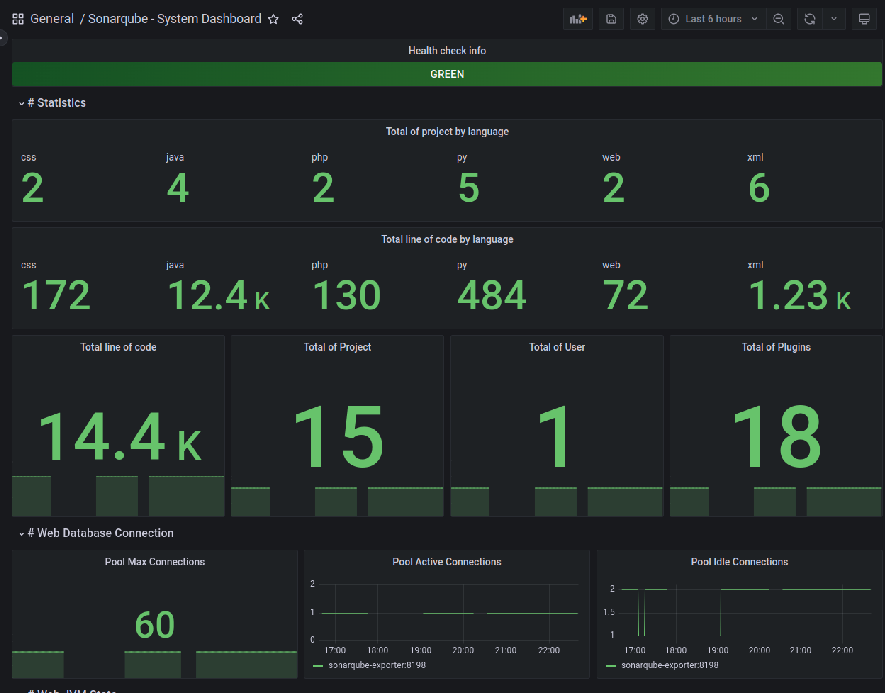This screenshot has width=885, height=693.
Task: Open the Health check info panel menu
Action: pyautogui.click(x=447, y=51)
